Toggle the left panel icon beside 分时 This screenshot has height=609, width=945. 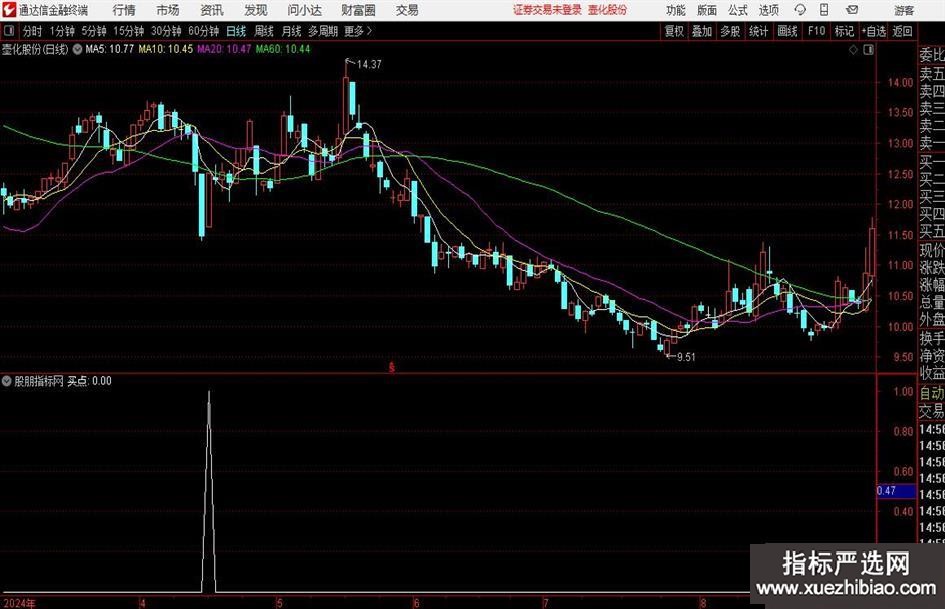8,31
